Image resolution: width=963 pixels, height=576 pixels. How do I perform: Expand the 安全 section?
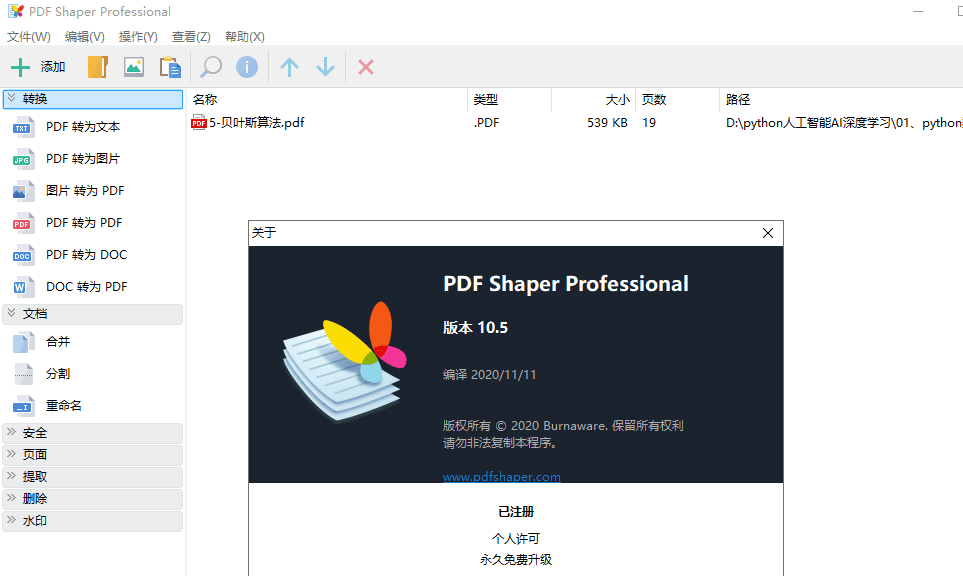93,433
